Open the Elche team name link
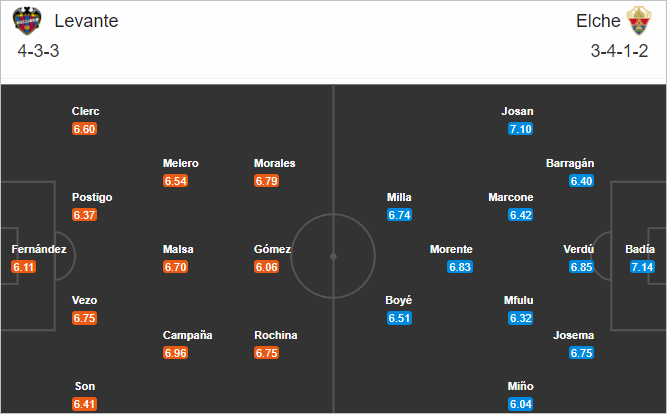 click(x=598, y=21)
